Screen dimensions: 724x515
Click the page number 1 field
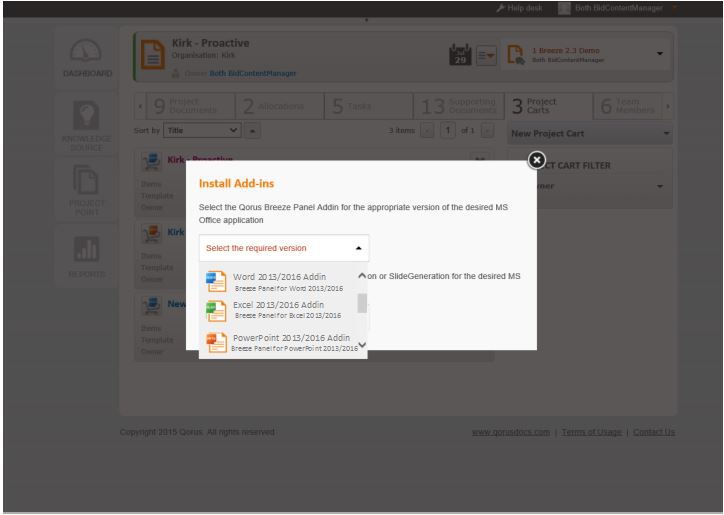(447, 131)
